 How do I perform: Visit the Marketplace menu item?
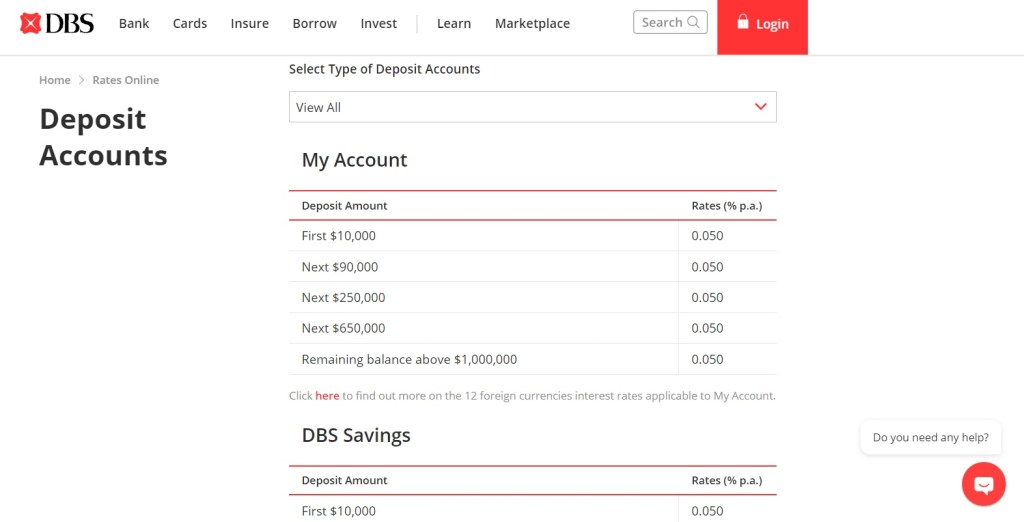532,23
